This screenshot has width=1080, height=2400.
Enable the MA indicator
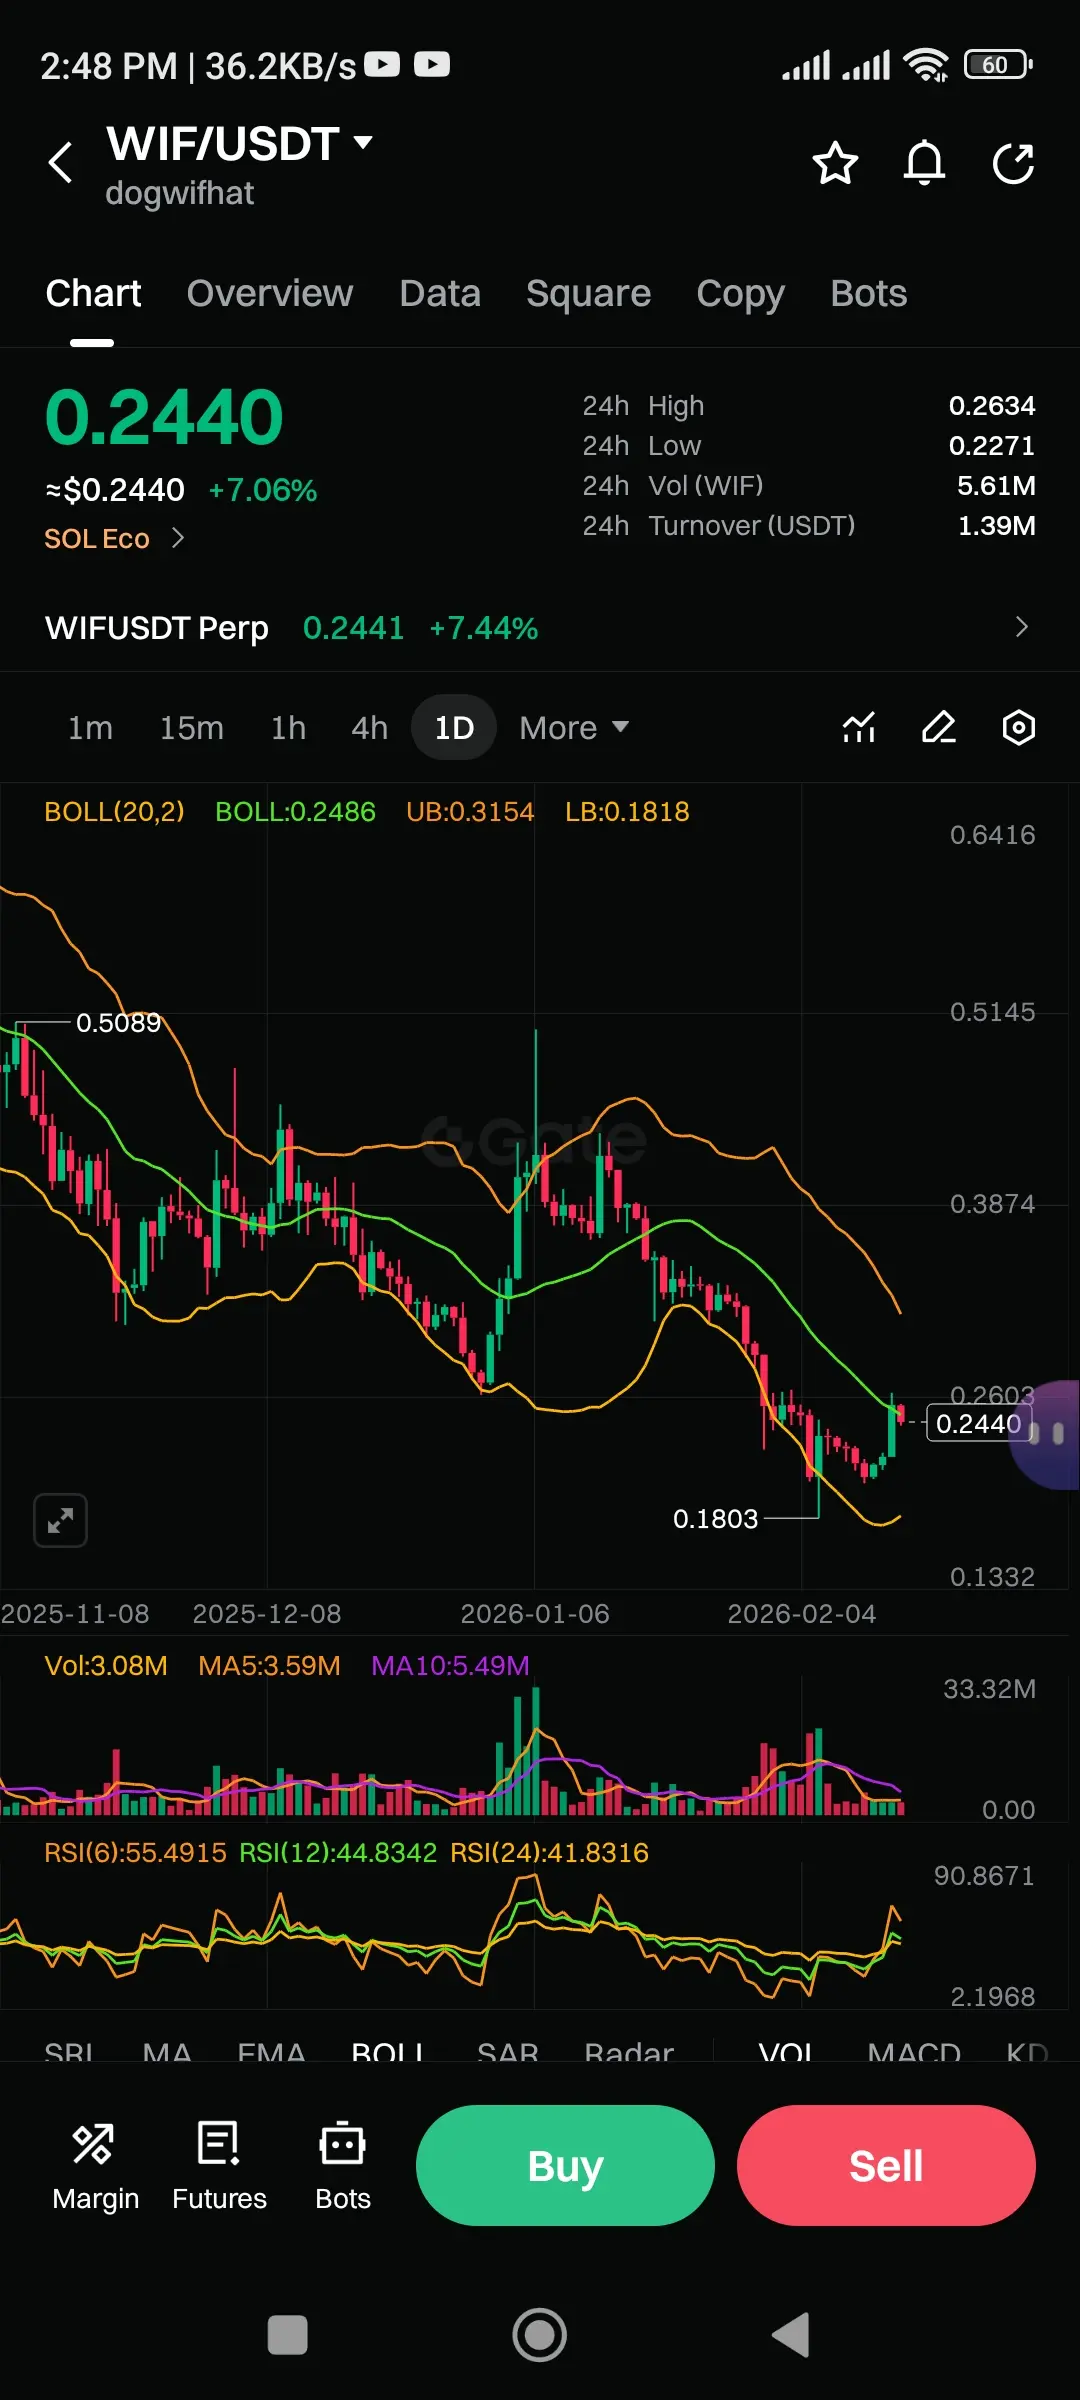[x=167, y=2054]
